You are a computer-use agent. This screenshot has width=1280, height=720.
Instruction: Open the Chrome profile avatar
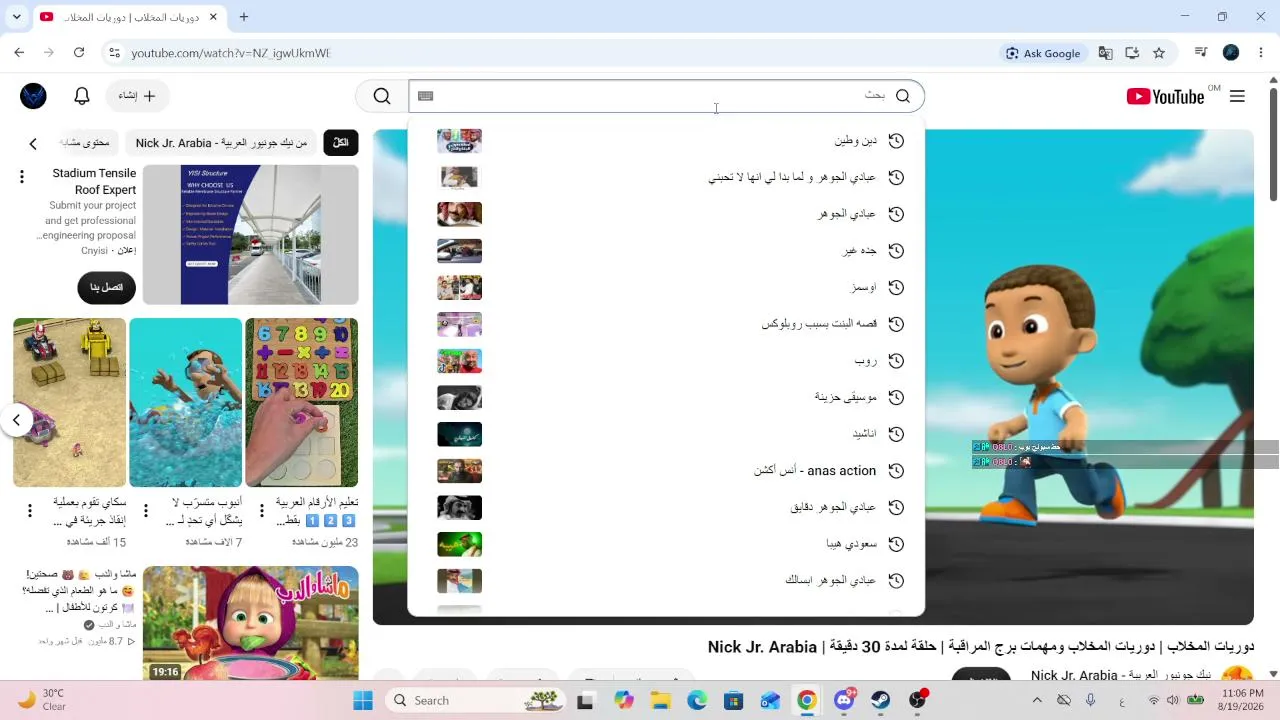click(1231, 53)
